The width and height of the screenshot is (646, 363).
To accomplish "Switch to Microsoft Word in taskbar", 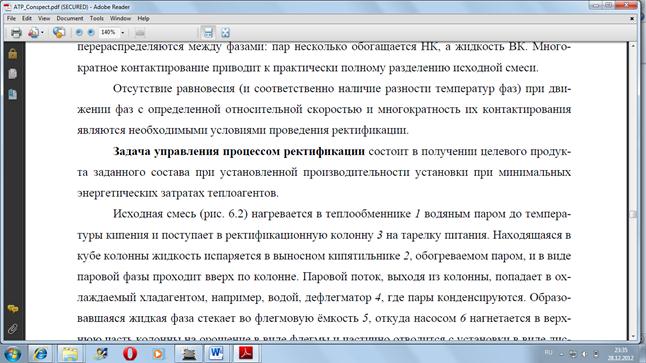I will coord(216,354).
